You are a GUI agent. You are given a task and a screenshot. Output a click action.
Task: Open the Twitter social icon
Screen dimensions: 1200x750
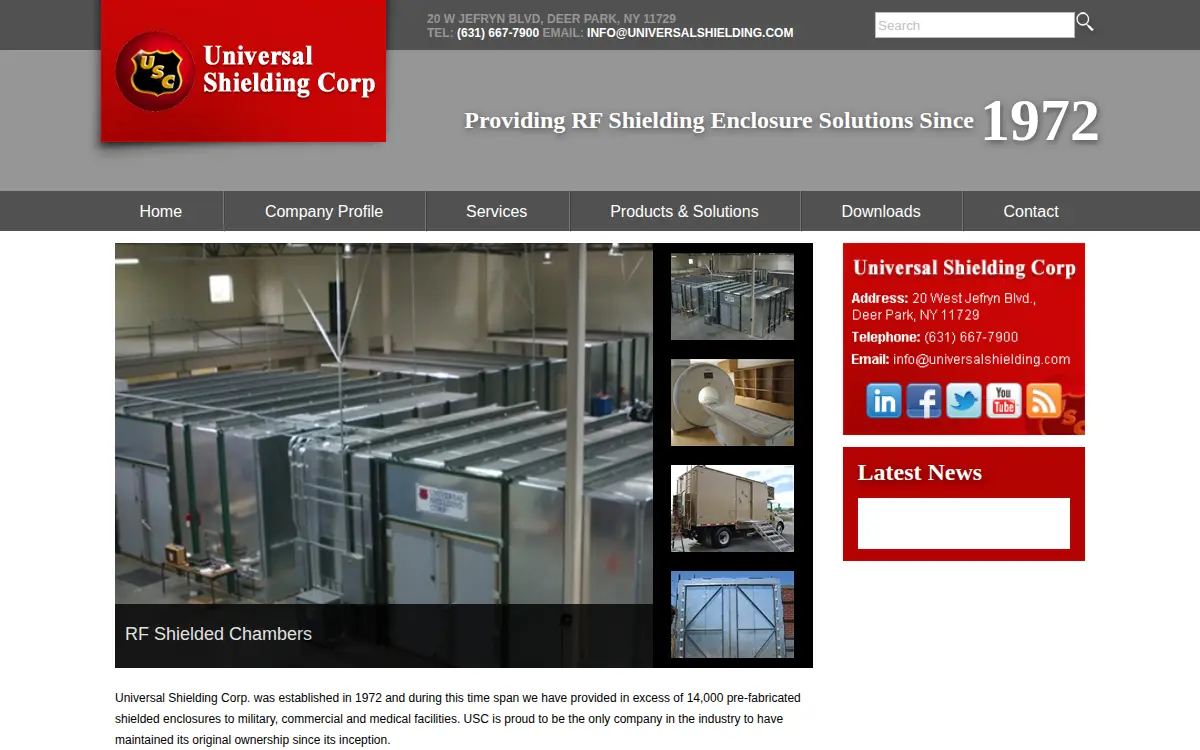pyautogui.click(x=964, y=401)
